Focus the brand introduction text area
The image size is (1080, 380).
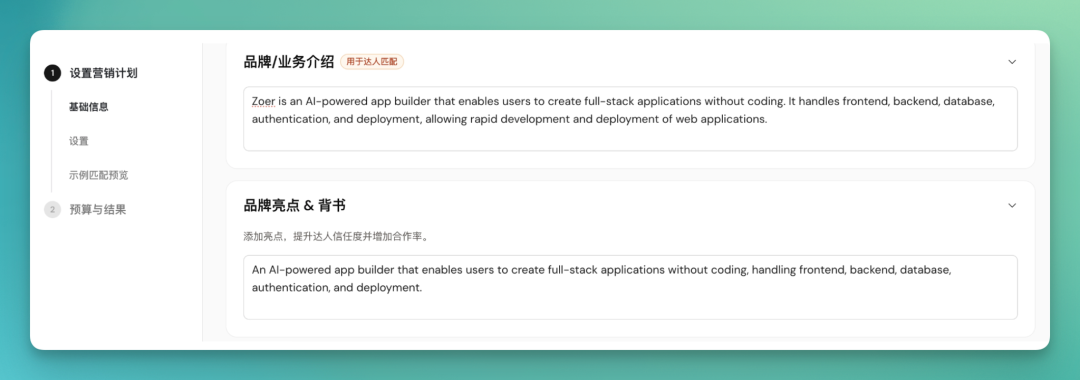point(630,118)
